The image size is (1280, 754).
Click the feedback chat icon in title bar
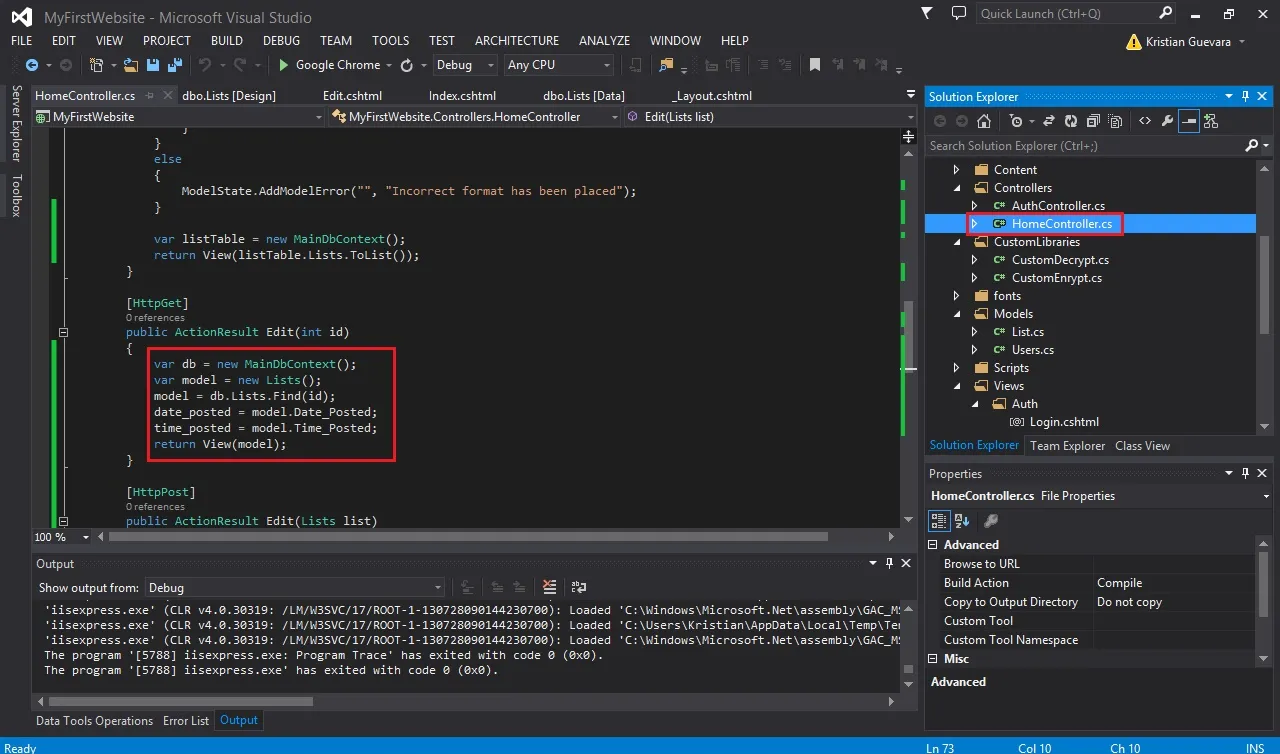tap(959, 14)
